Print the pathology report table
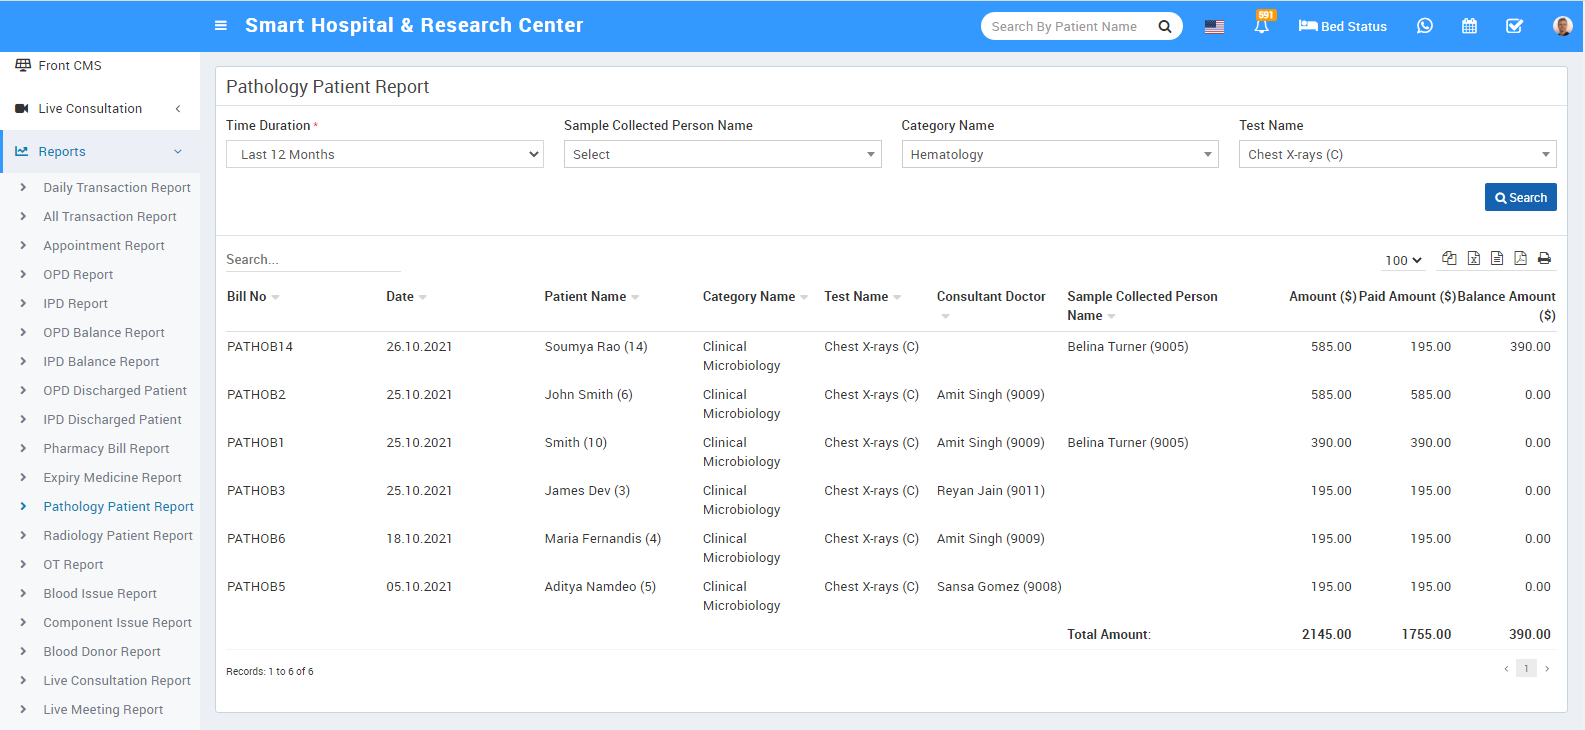Image resolution: width=1585 pixels, height=730 pixels. pos(1544,258)
